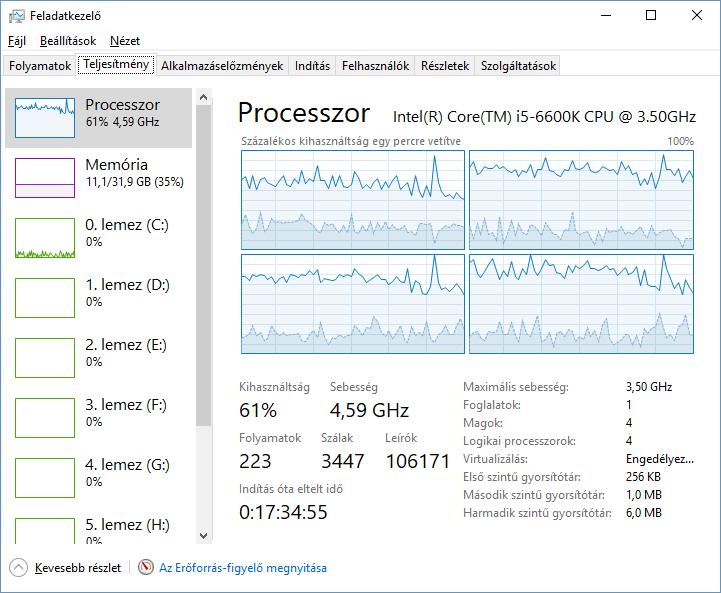Open the Fájl menu
The height and width of the screenshot is (593, 721).
click(x=17, y=41)
